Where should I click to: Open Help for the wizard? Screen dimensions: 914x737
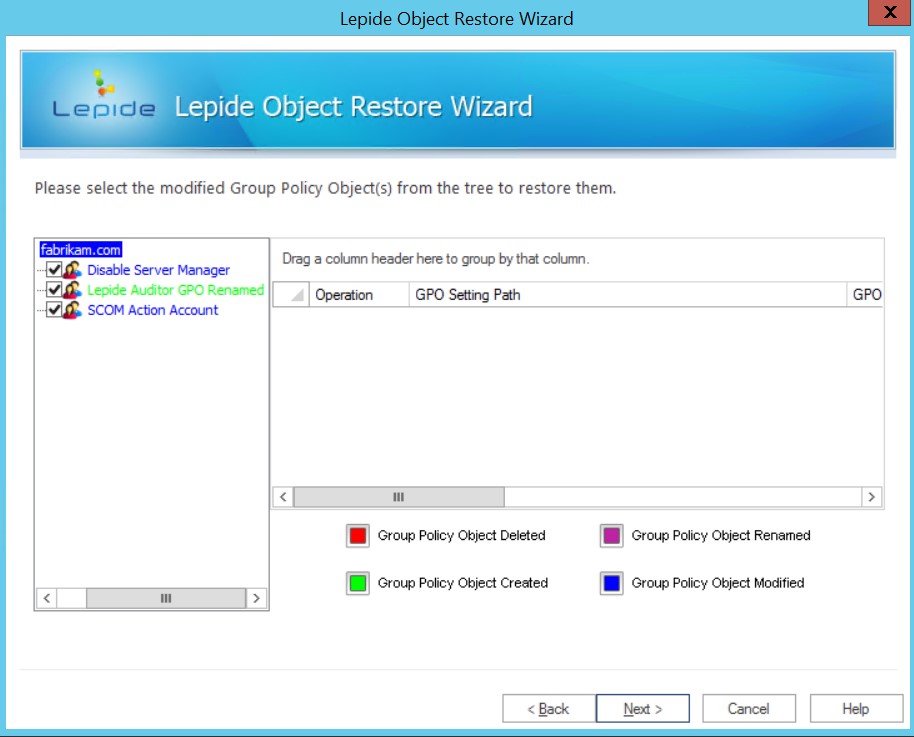tap(855, 709)
